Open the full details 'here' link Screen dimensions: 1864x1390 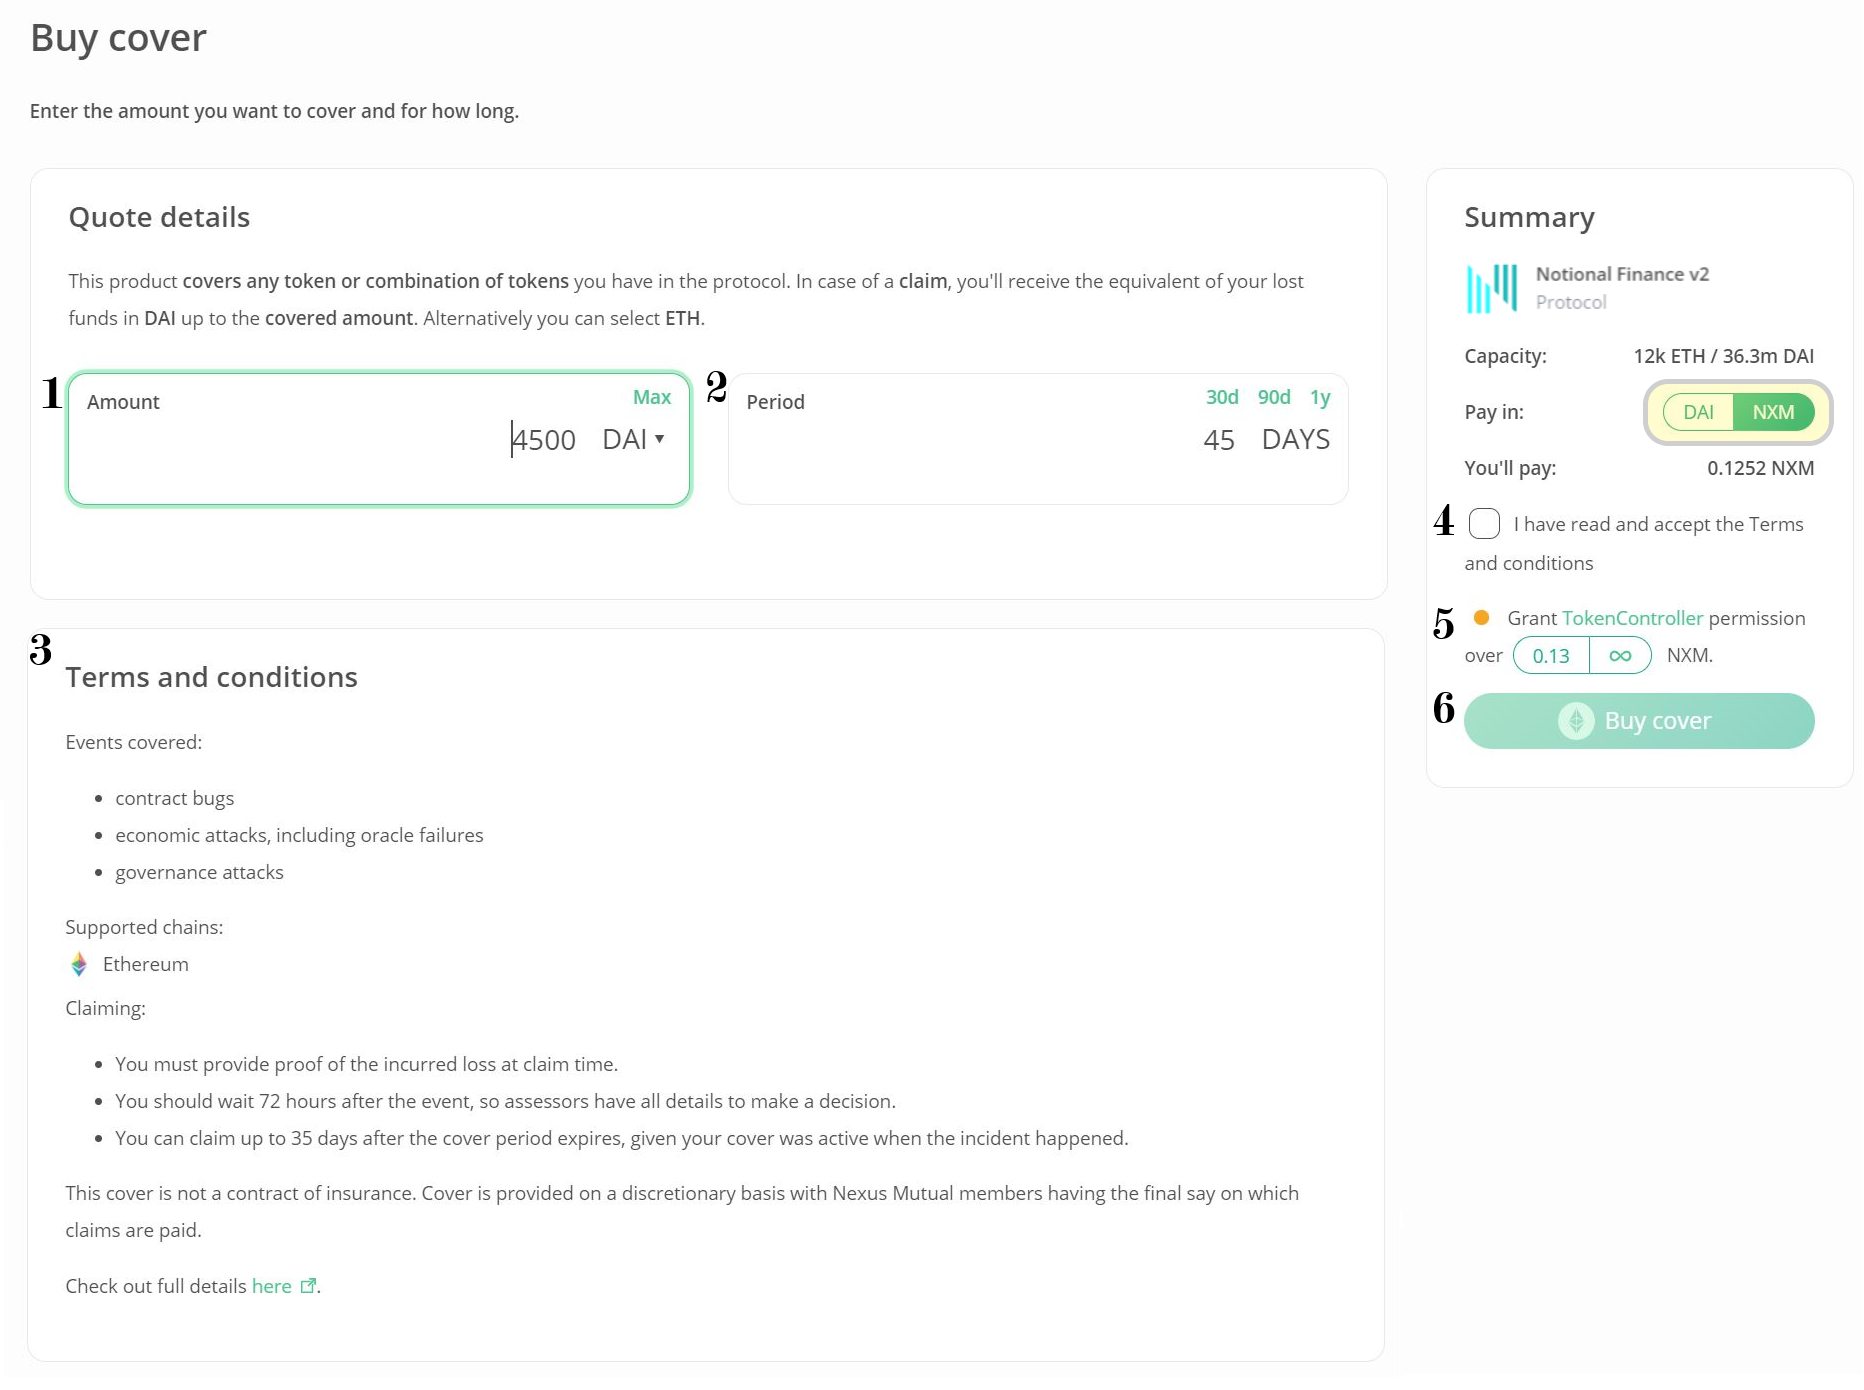[x=271, y=1286]
